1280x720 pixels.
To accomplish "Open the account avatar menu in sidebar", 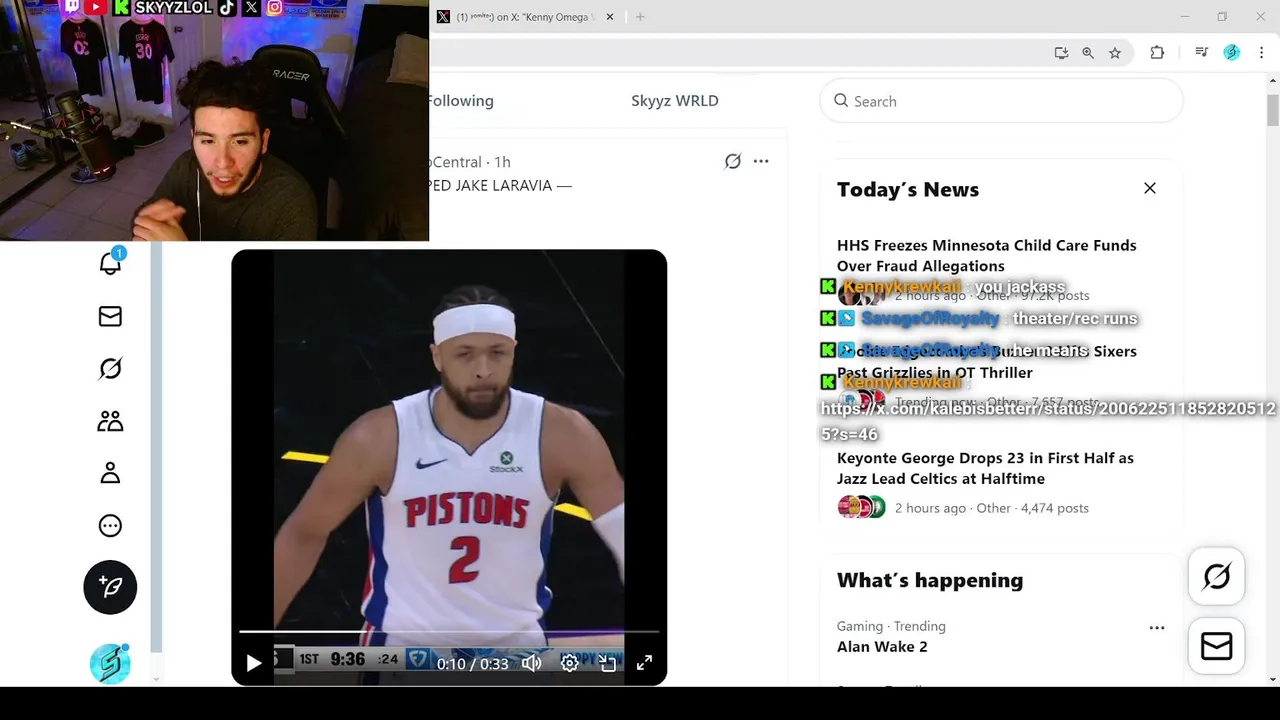I will (110, 664).
